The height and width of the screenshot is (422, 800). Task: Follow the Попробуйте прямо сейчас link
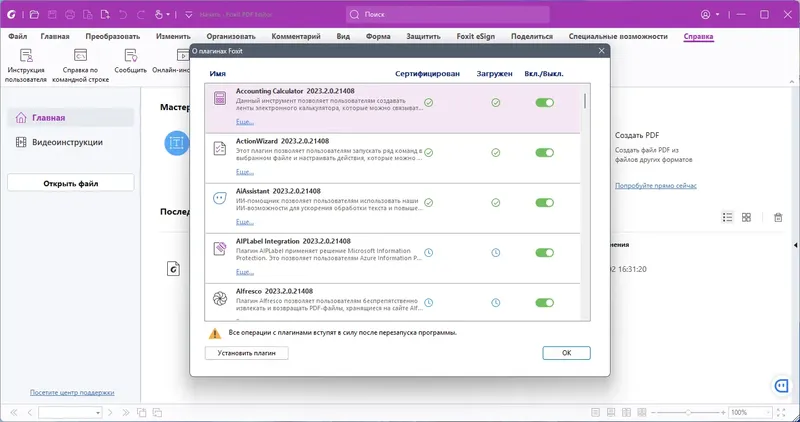click(656, 186)
